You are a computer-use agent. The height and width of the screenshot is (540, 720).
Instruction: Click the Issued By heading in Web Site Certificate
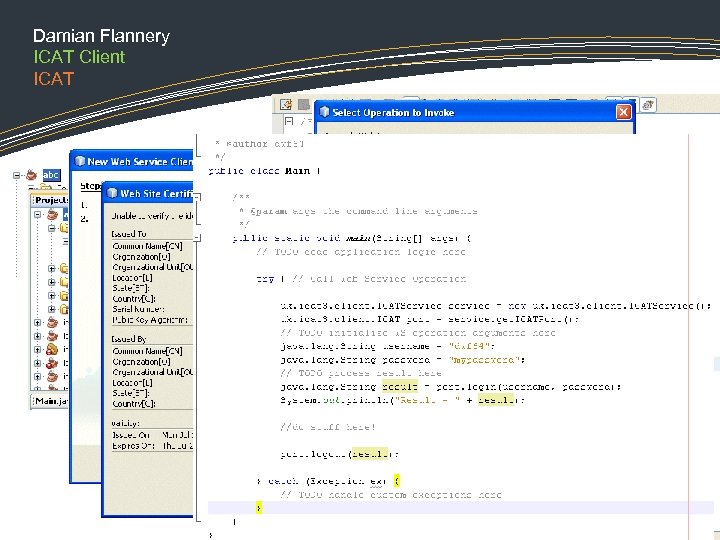click(129, 339)
